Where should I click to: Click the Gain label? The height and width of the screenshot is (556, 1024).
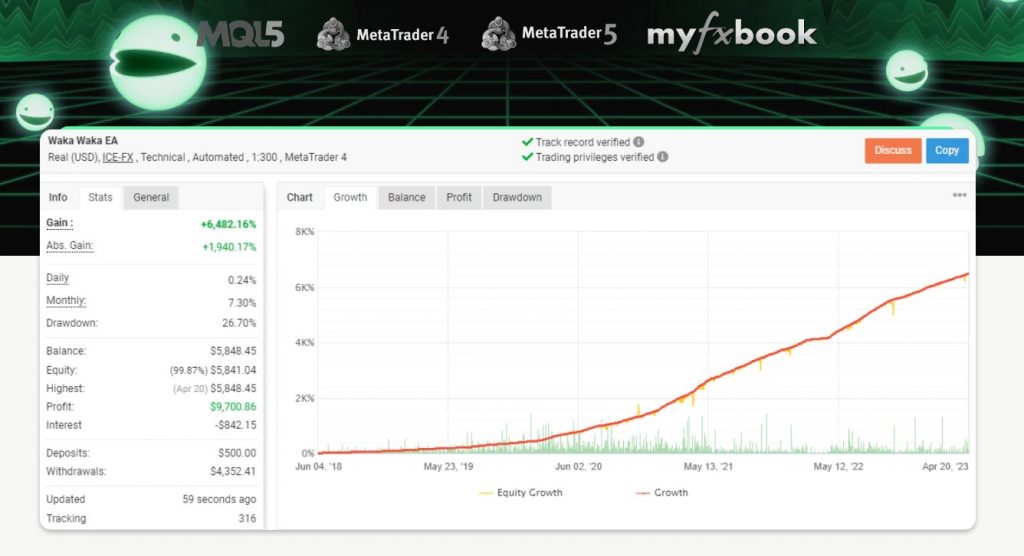coord(59,223)
